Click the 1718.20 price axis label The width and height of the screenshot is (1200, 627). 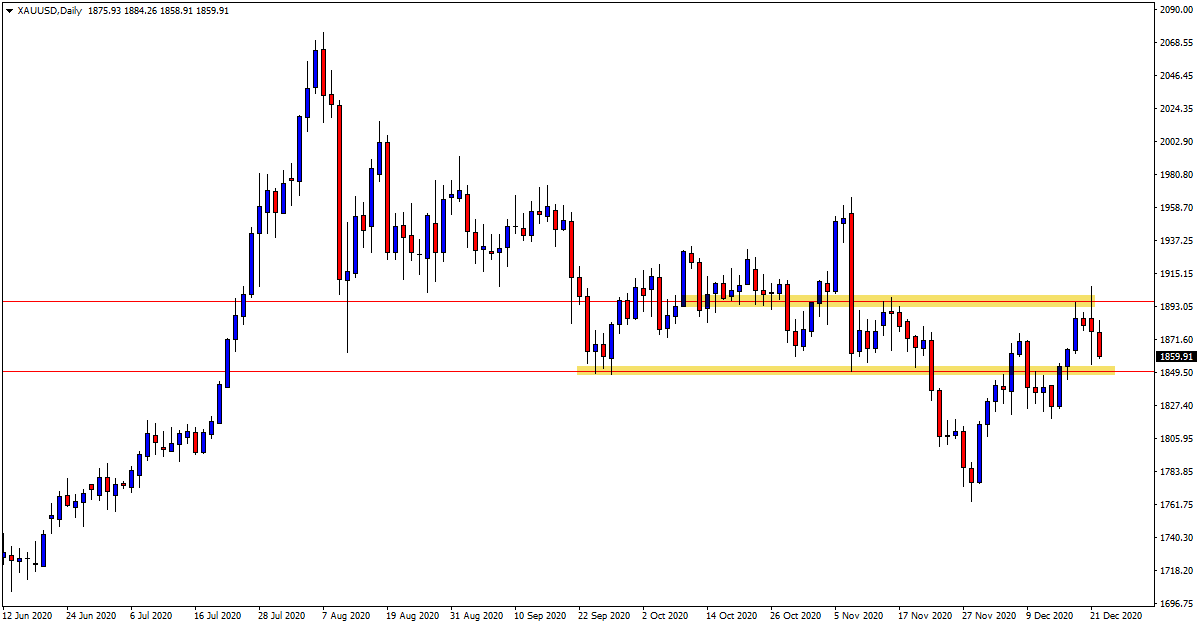click(x=1177, y=571)
